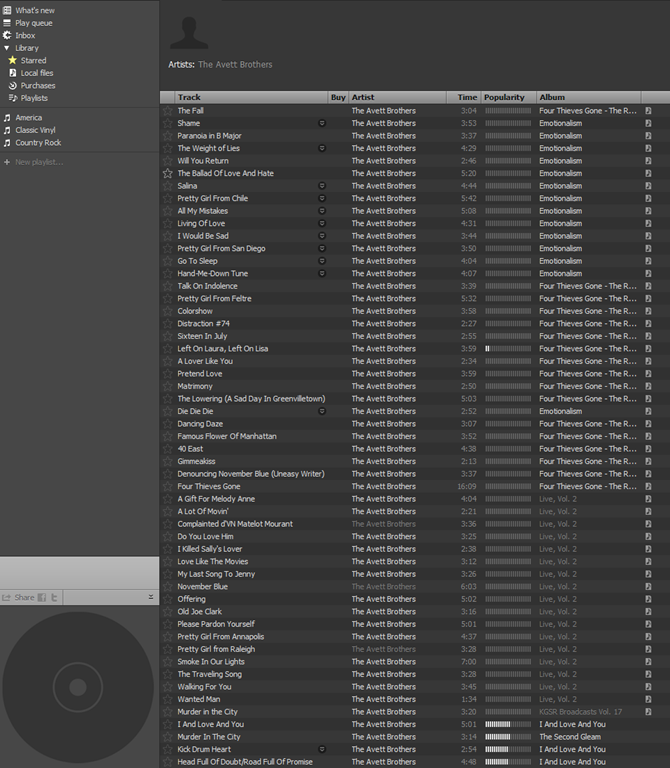Click popularity bar of I And Love And You
This screenshot has width=670, height=768.
point(508,724)
